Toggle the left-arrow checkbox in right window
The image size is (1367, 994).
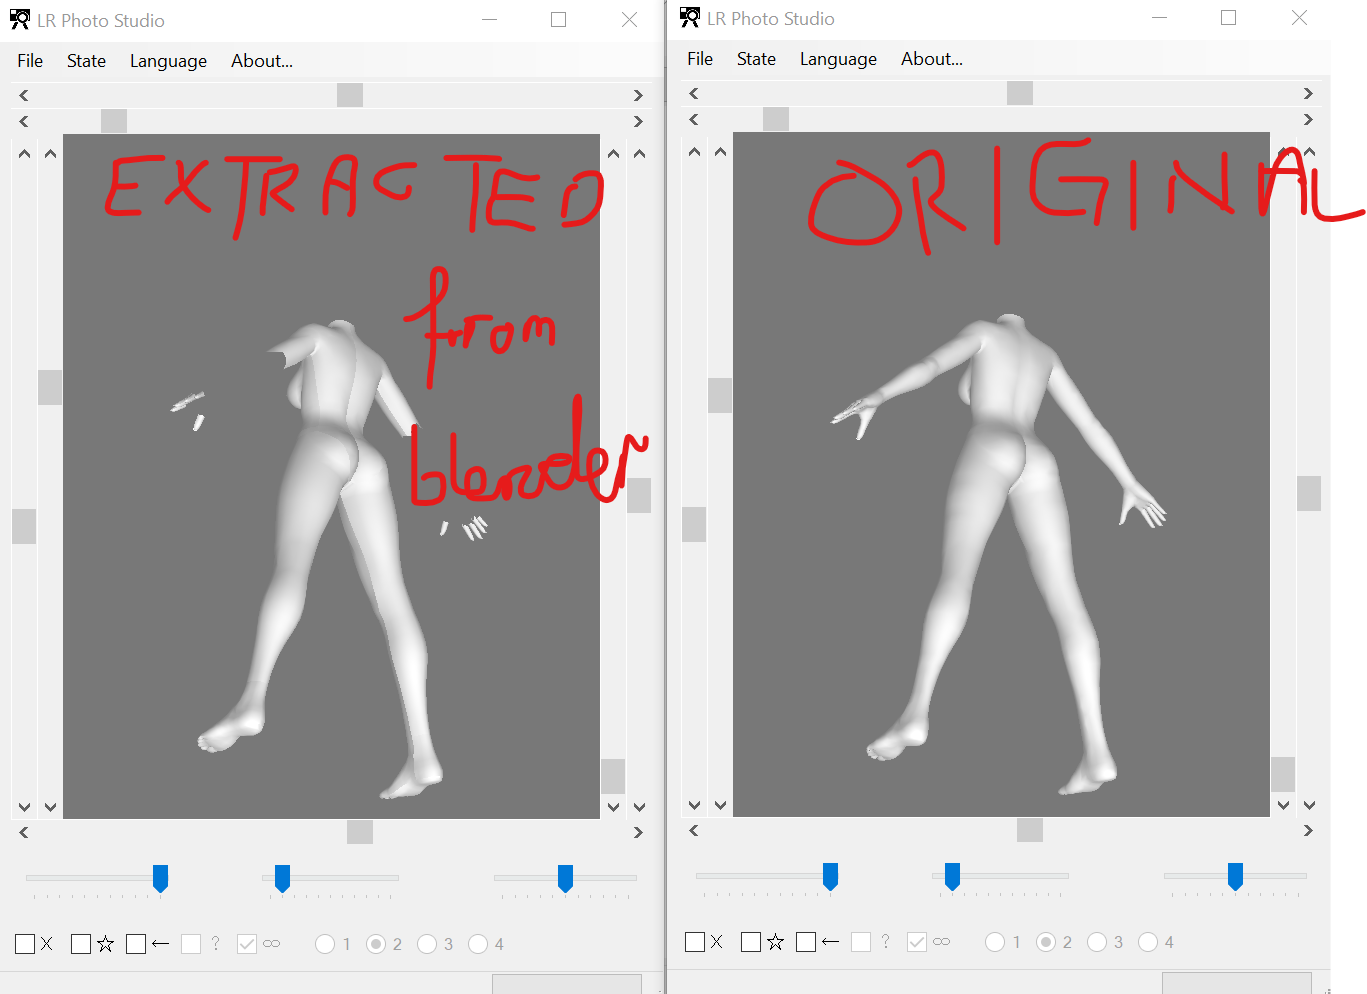806,942
